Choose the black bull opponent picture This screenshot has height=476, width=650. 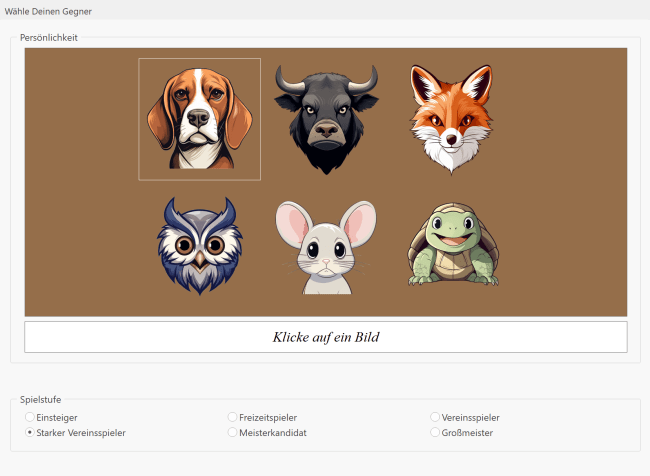[x=326, y=119]
